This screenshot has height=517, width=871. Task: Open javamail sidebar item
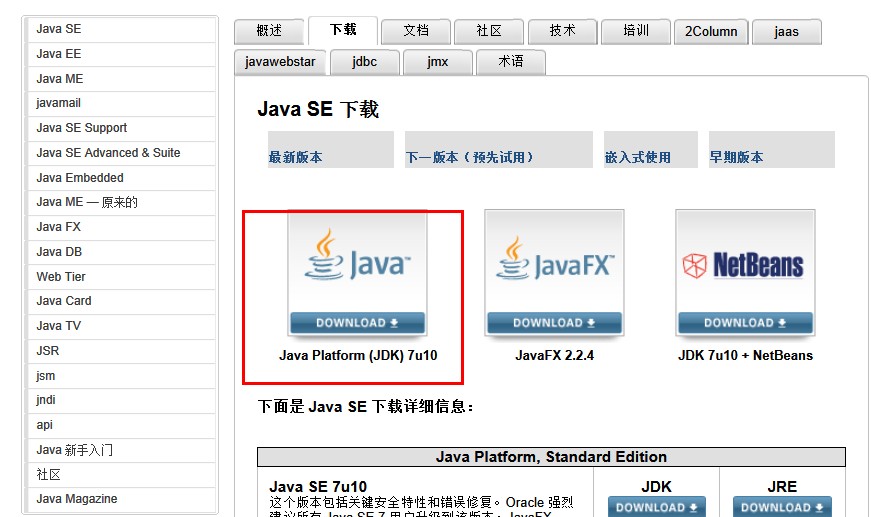tap(121, 103)
